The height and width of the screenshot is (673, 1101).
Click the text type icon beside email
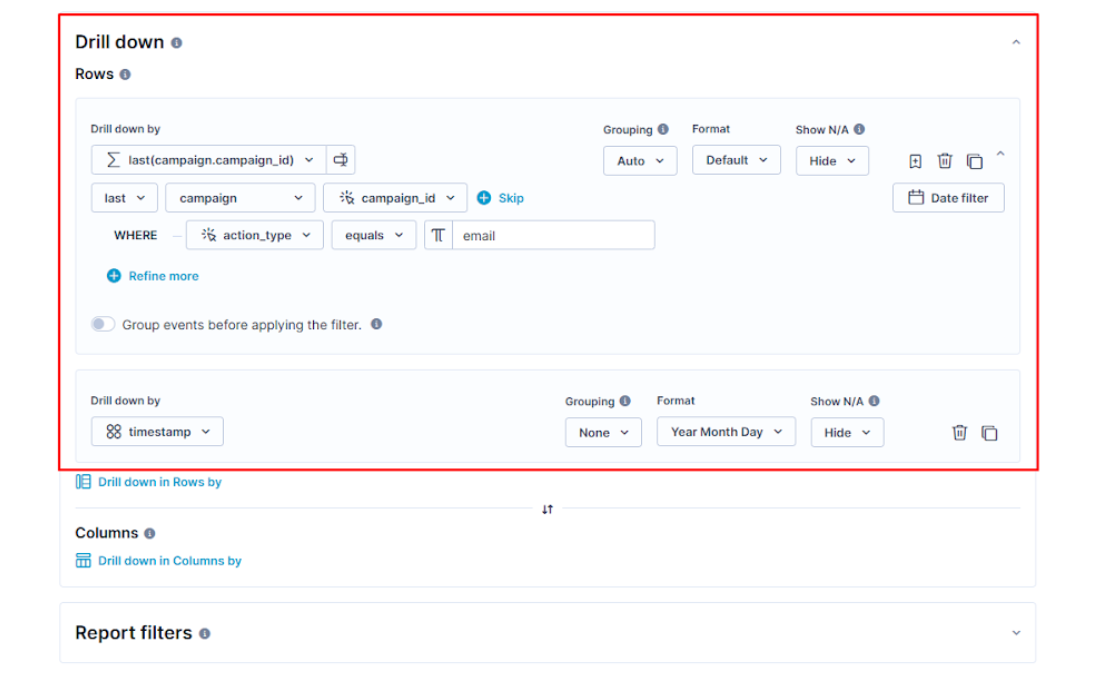[x=438, y=236]
